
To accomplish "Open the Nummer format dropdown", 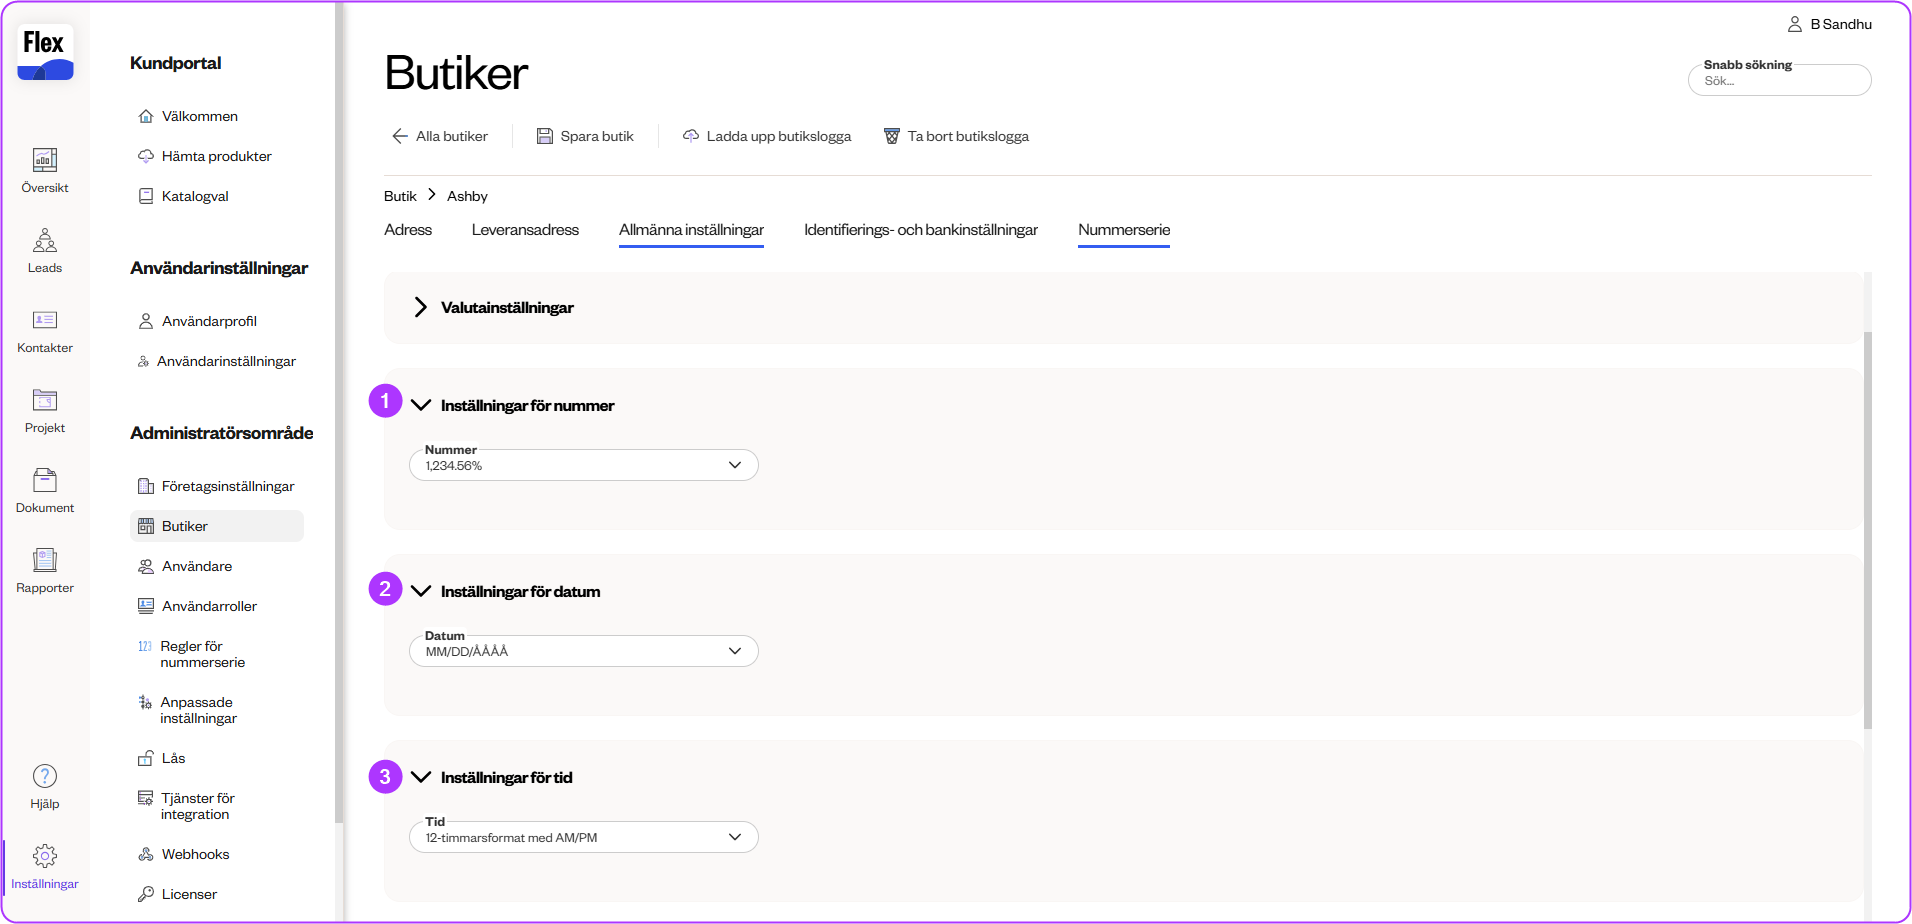I will (x=583, y=465).
